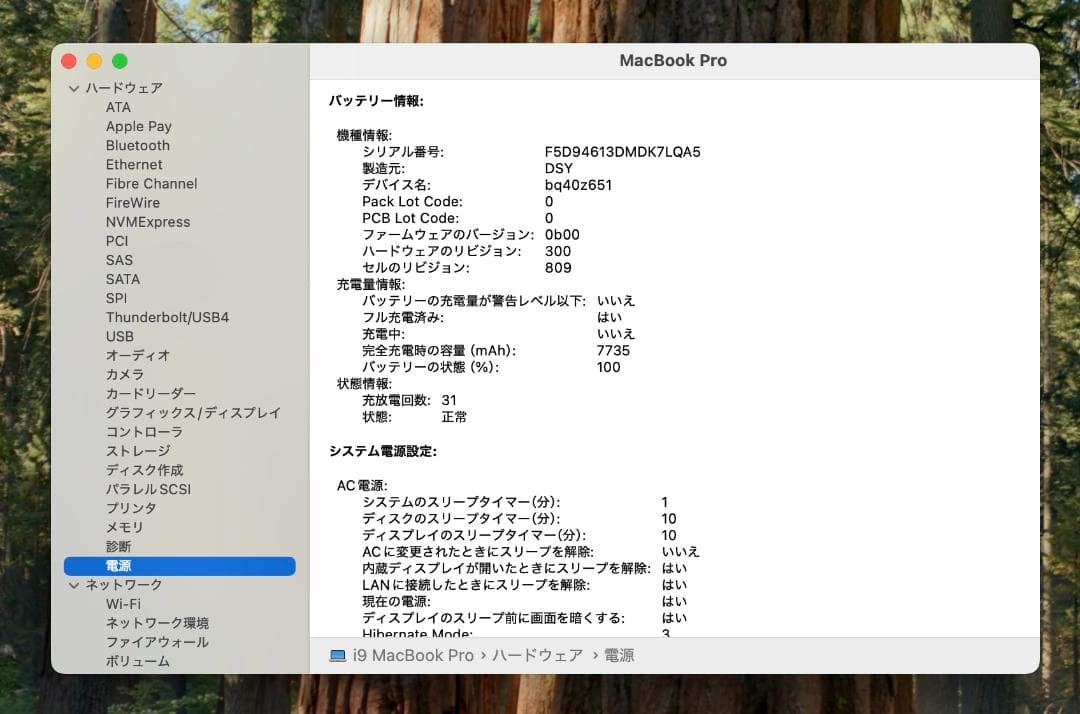Open the Fibre Channel section
The height and width of the screenshot is (714, 1080).
(151, 183)
